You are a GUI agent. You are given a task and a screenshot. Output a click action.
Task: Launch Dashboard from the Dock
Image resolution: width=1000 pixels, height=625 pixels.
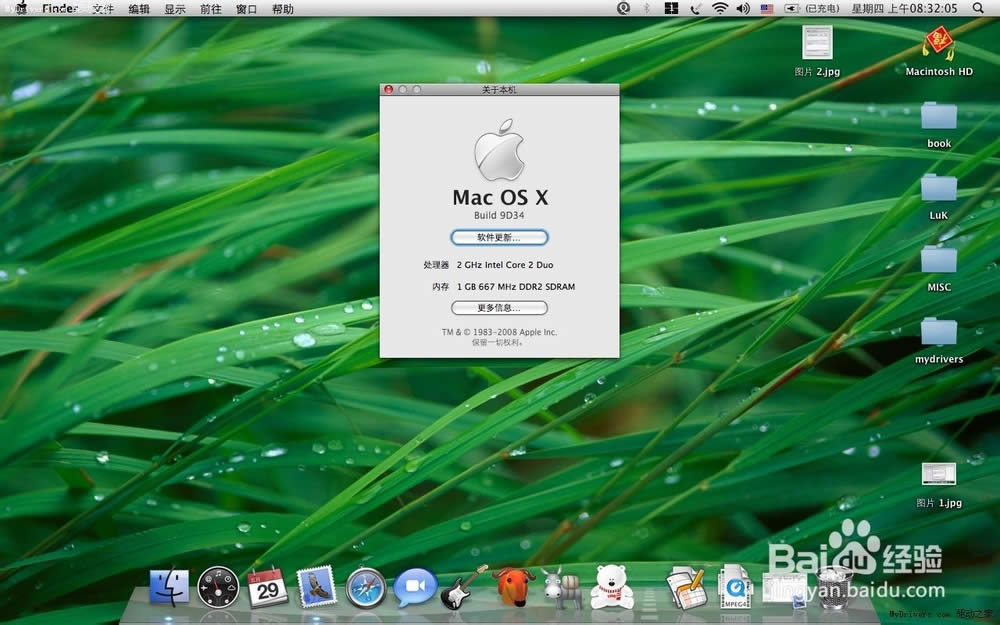coord(218,587)
